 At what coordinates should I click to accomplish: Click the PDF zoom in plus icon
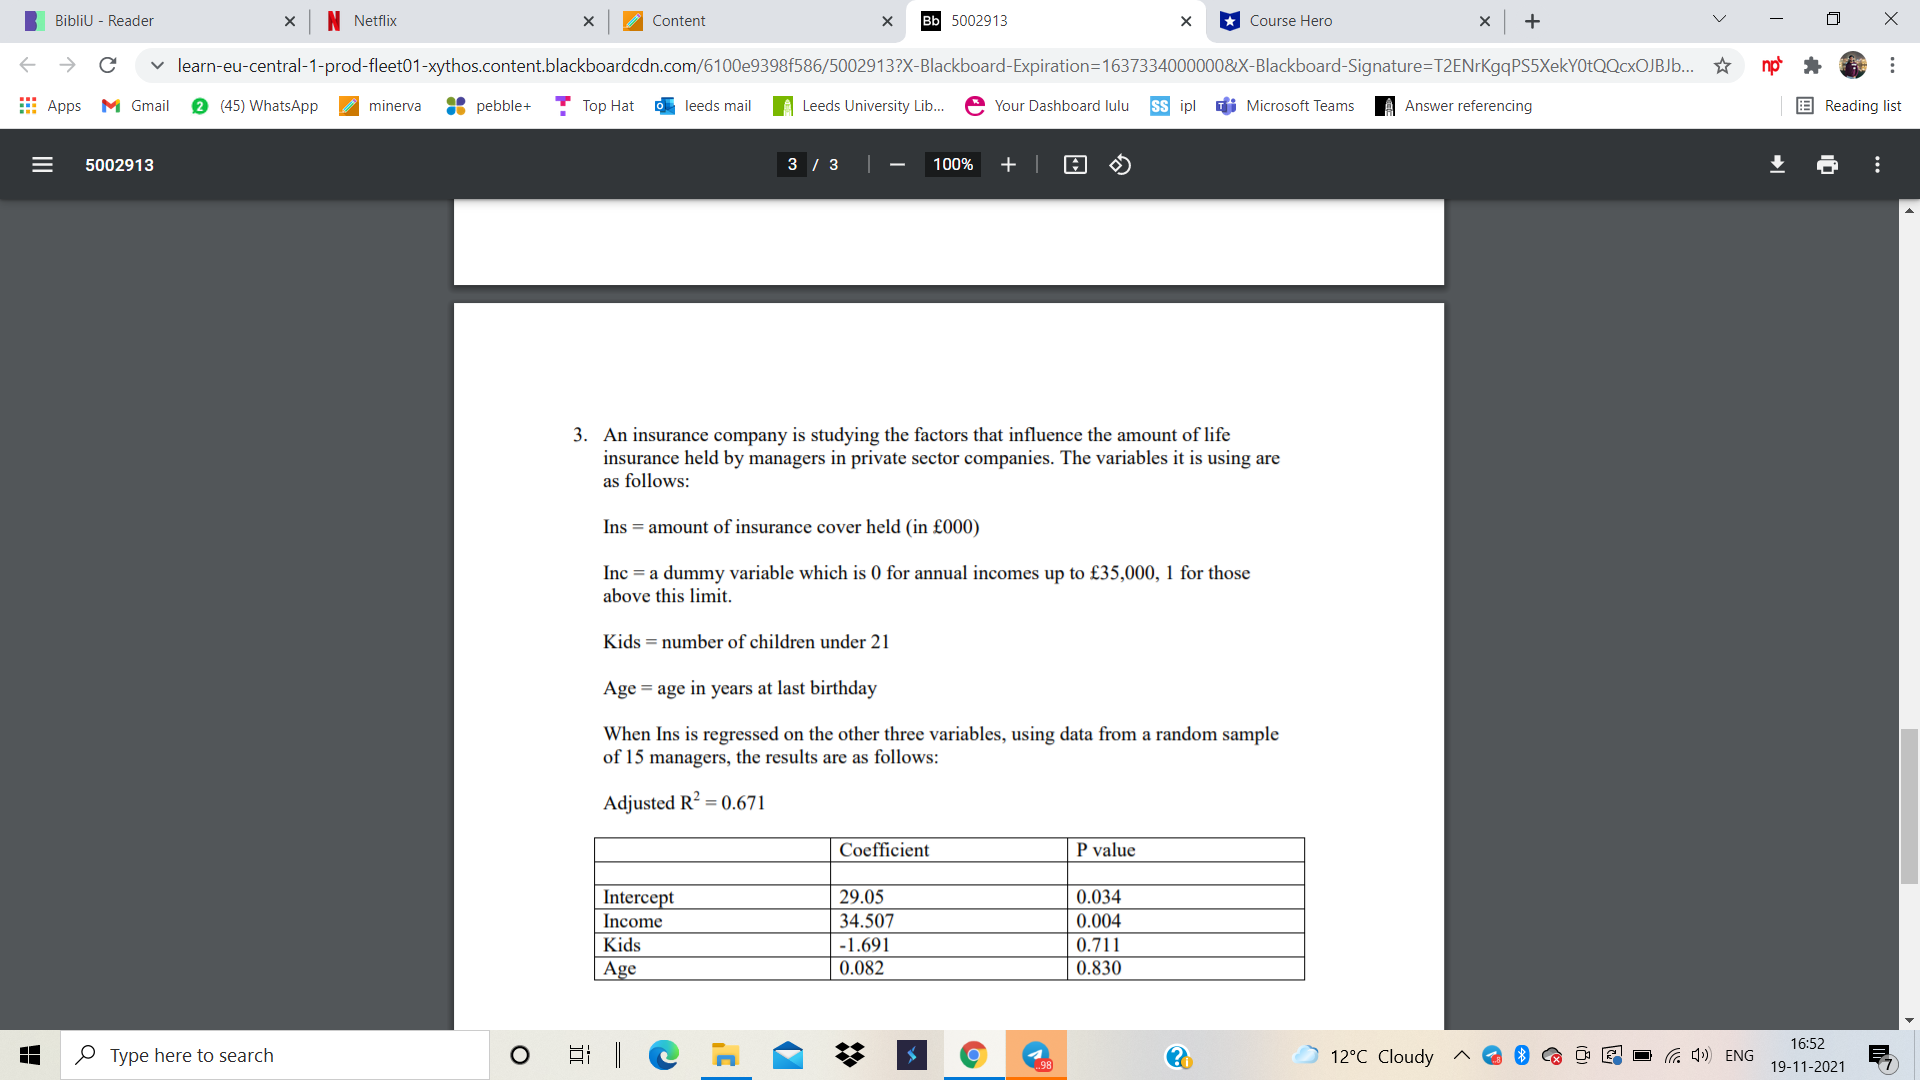point(1008,165)
